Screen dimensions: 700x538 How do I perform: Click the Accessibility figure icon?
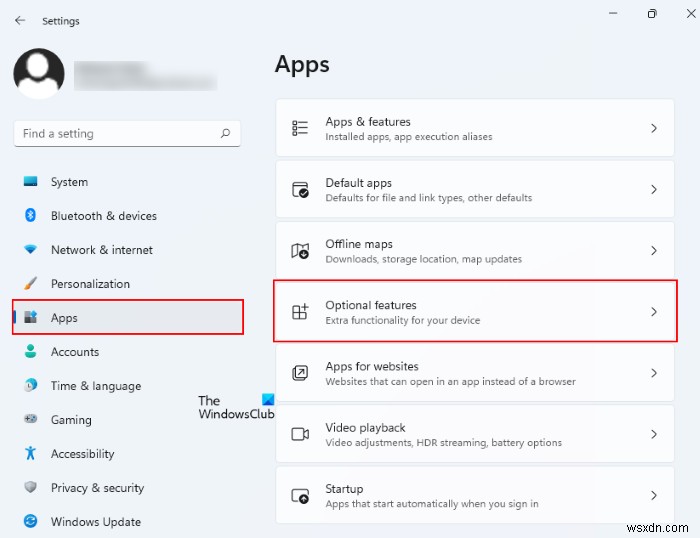click(30, 453)
